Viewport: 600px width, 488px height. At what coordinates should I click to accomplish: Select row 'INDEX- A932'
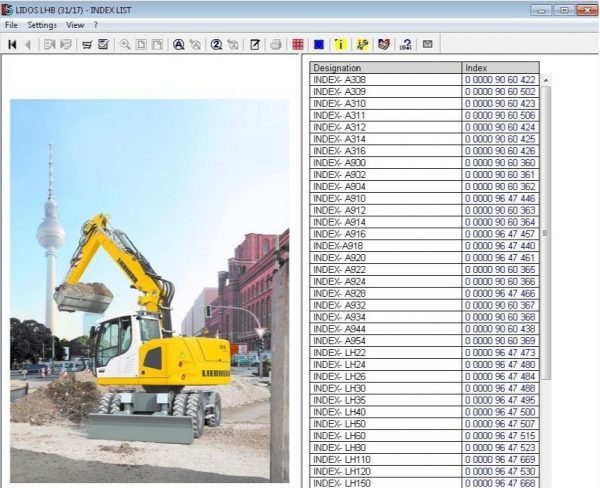coord(424,305)
